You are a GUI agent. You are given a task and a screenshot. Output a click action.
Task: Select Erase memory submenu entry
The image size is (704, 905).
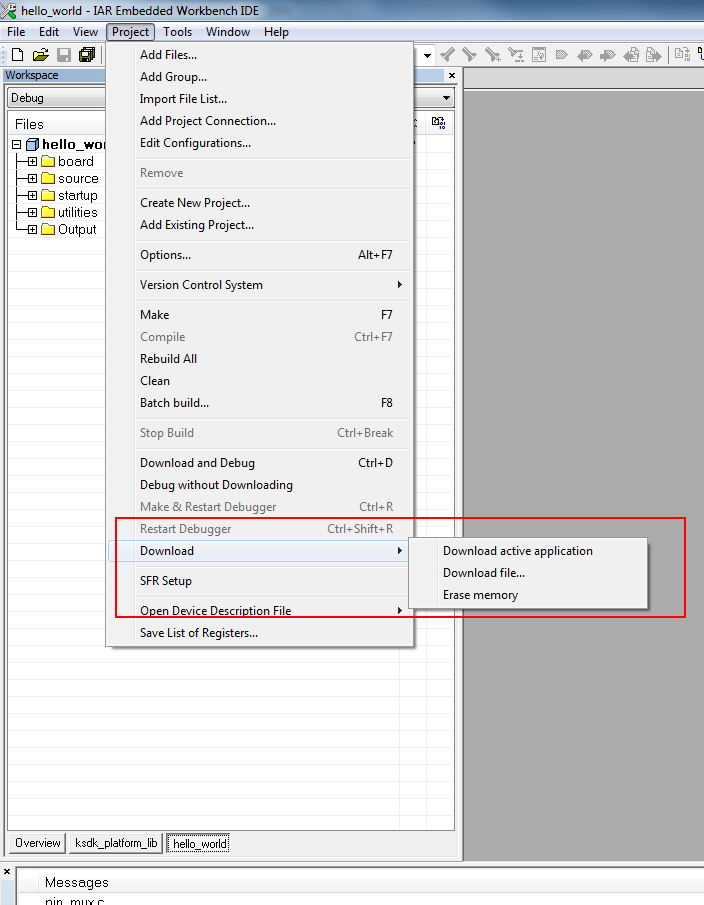click(x=528, y=594)
